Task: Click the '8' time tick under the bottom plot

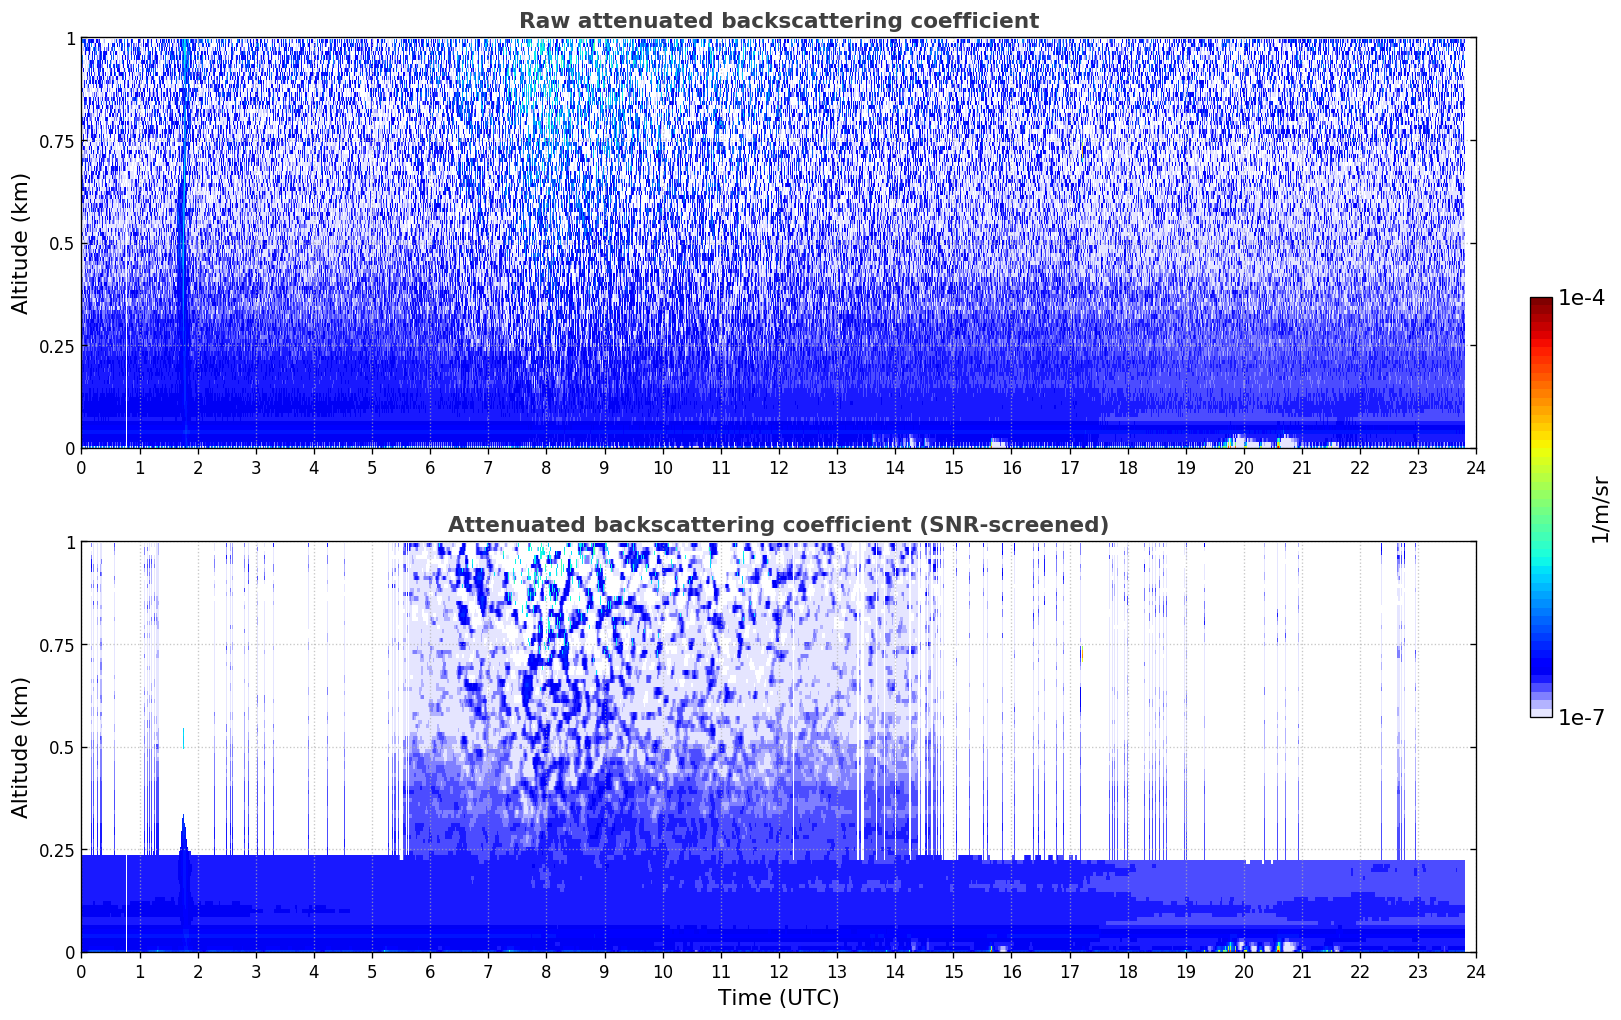Action: click(546, 971)
